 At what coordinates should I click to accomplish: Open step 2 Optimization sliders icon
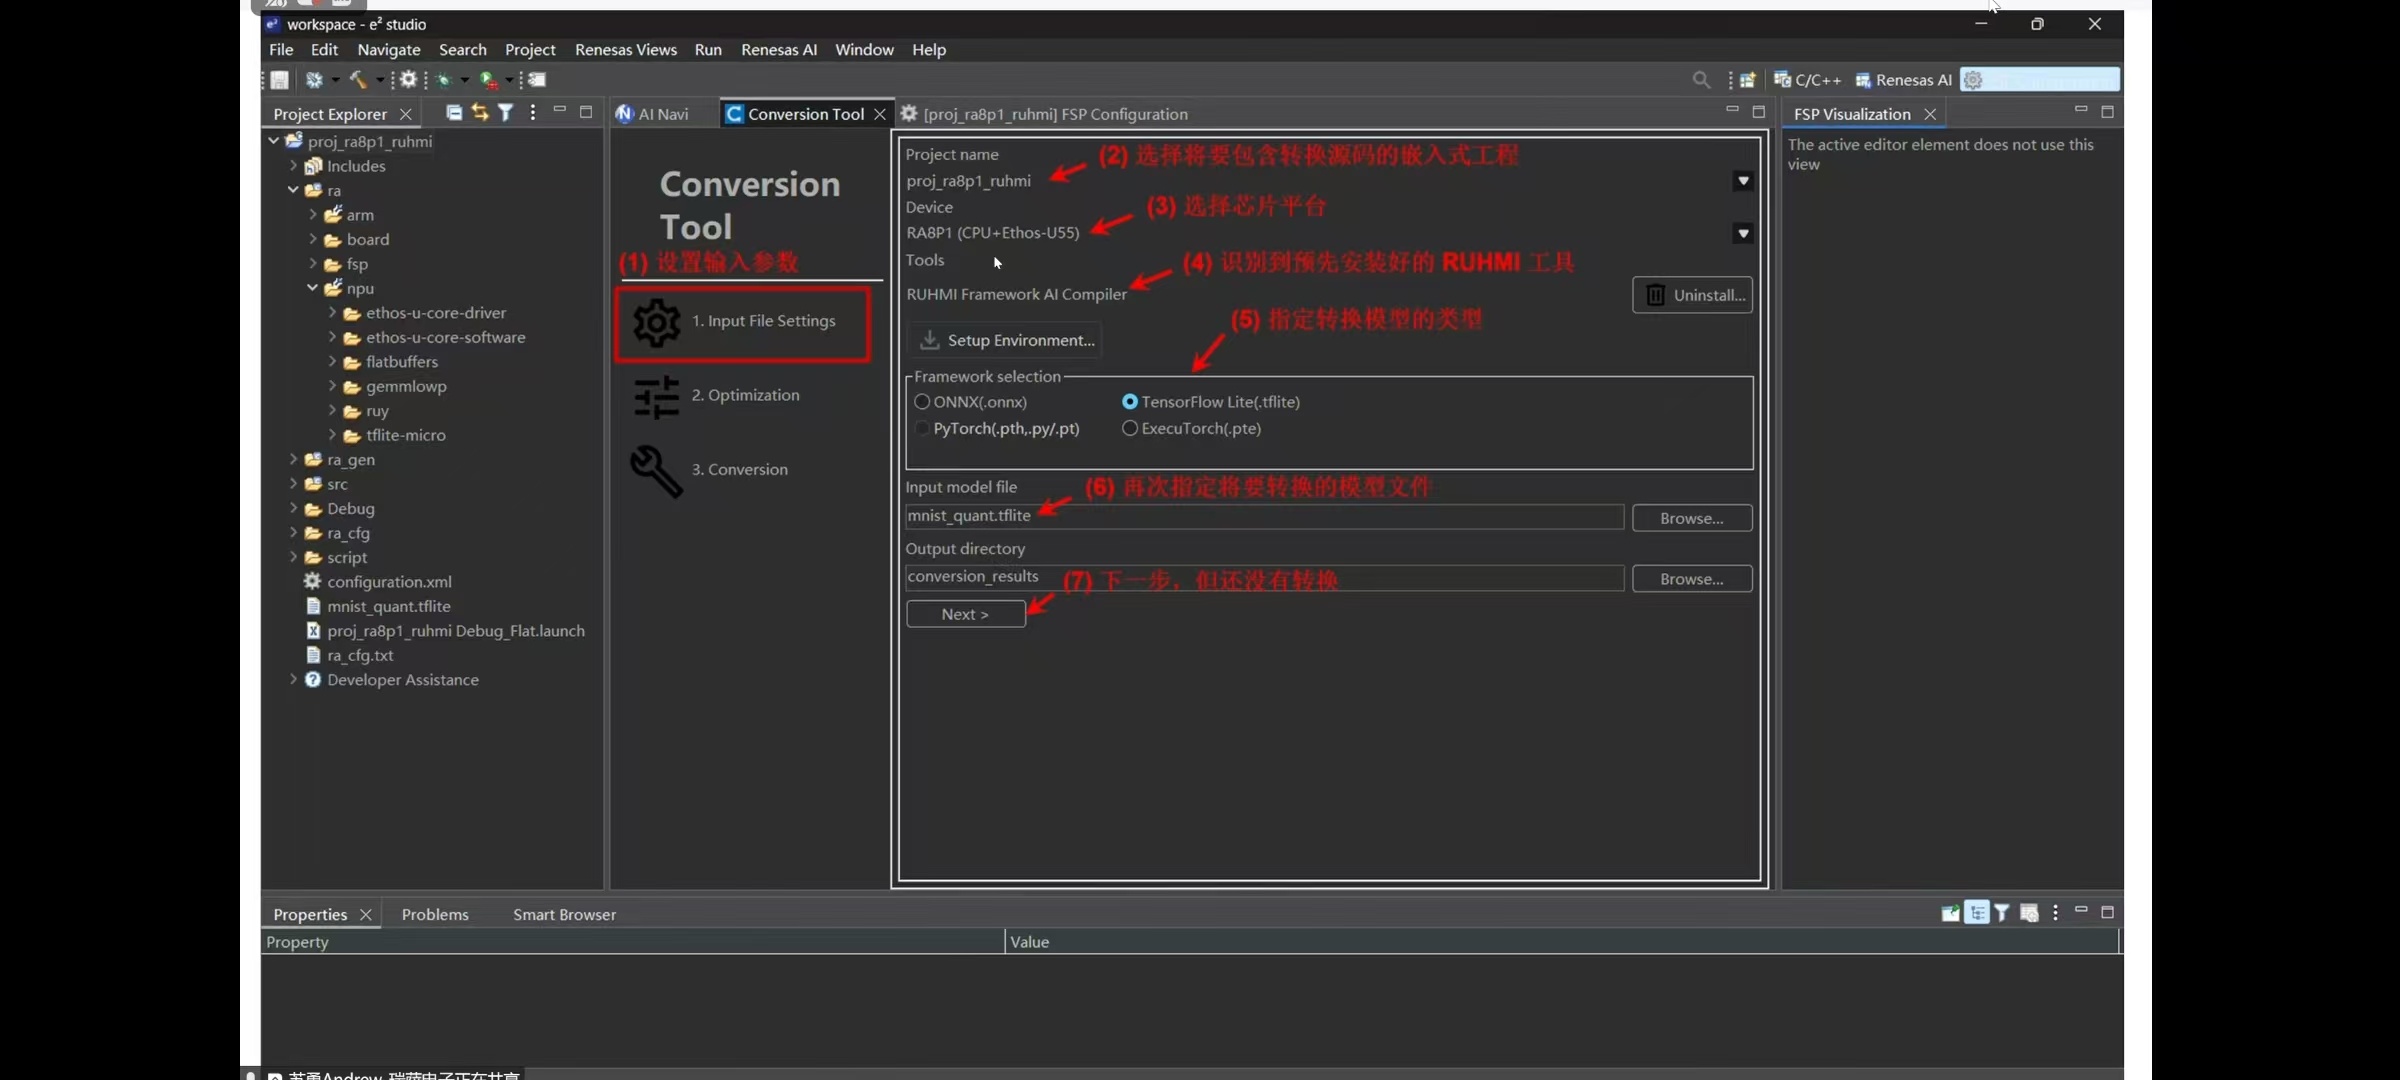click(x=656, y=396)
